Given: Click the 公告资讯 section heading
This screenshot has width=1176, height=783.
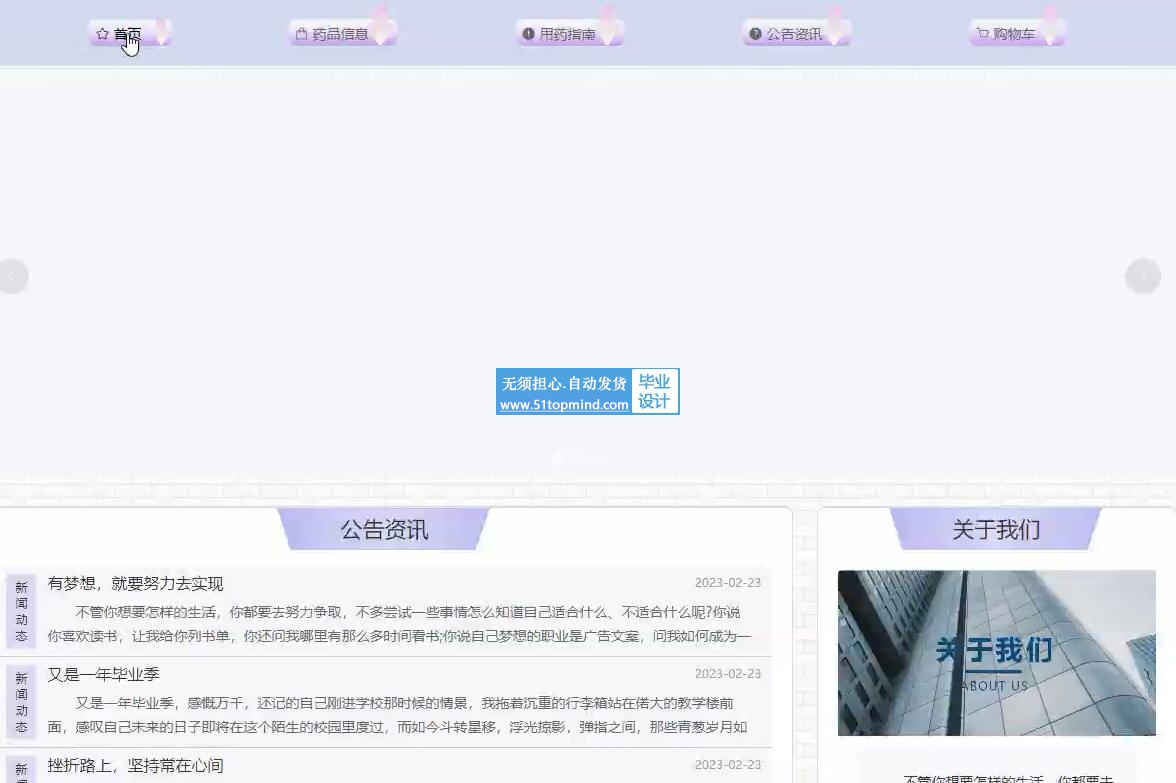Looking at the screenshot, I should [x=384, y=530].
